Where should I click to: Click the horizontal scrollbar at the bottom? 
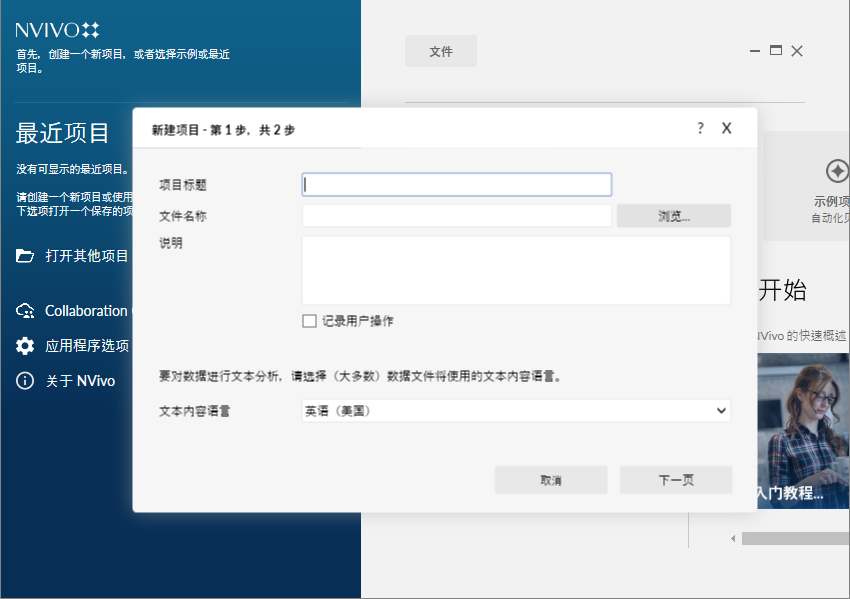click(795, 538)
